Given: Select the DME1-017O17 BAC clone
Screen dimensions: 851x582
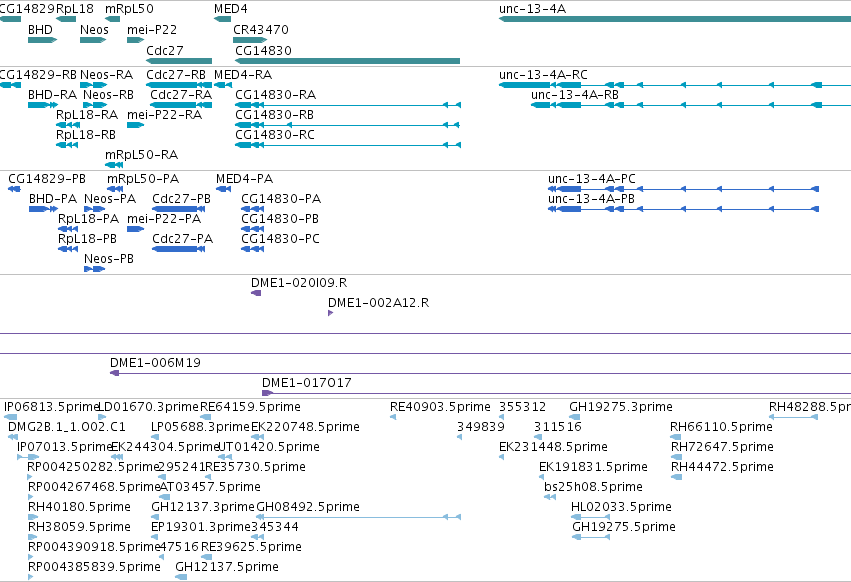Looking at the screenshot, I should [x=556, y=393].
